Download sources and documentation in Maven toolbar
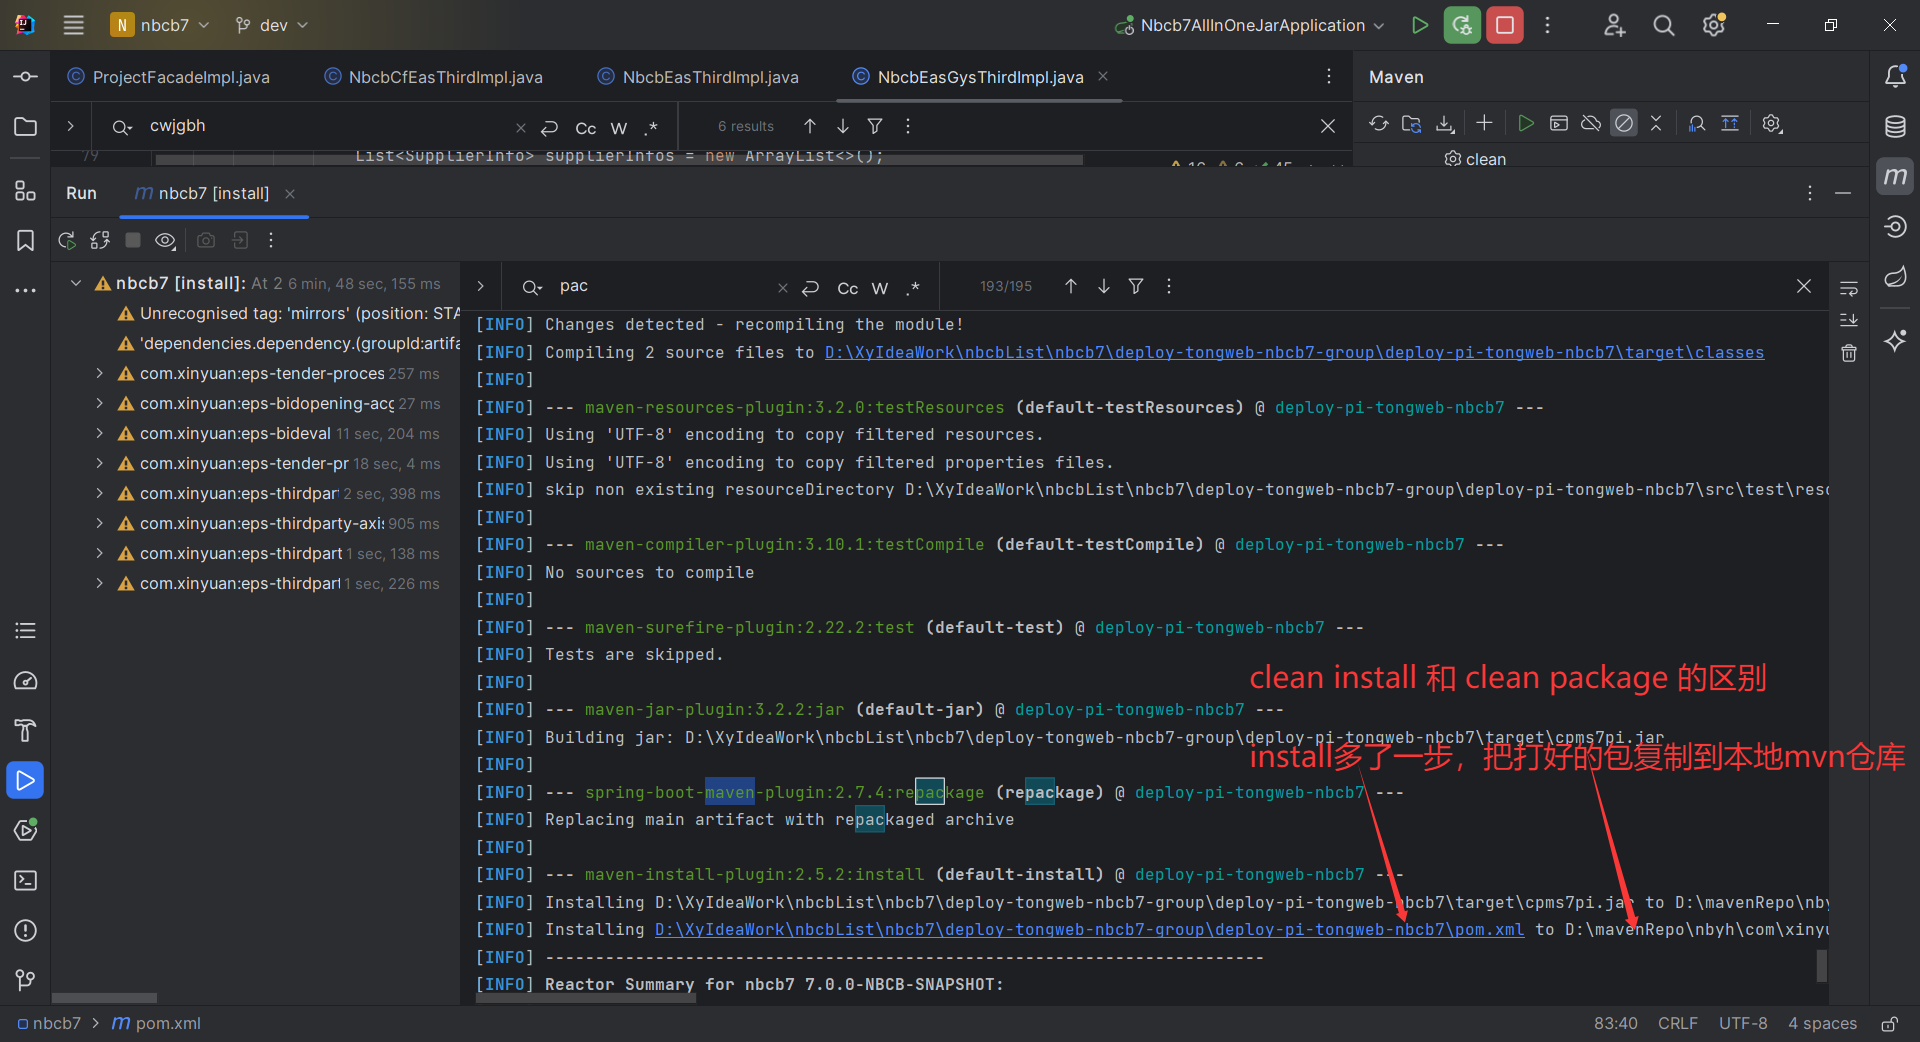This screenshot has width=1920, height=1042. pos(1445,123)
